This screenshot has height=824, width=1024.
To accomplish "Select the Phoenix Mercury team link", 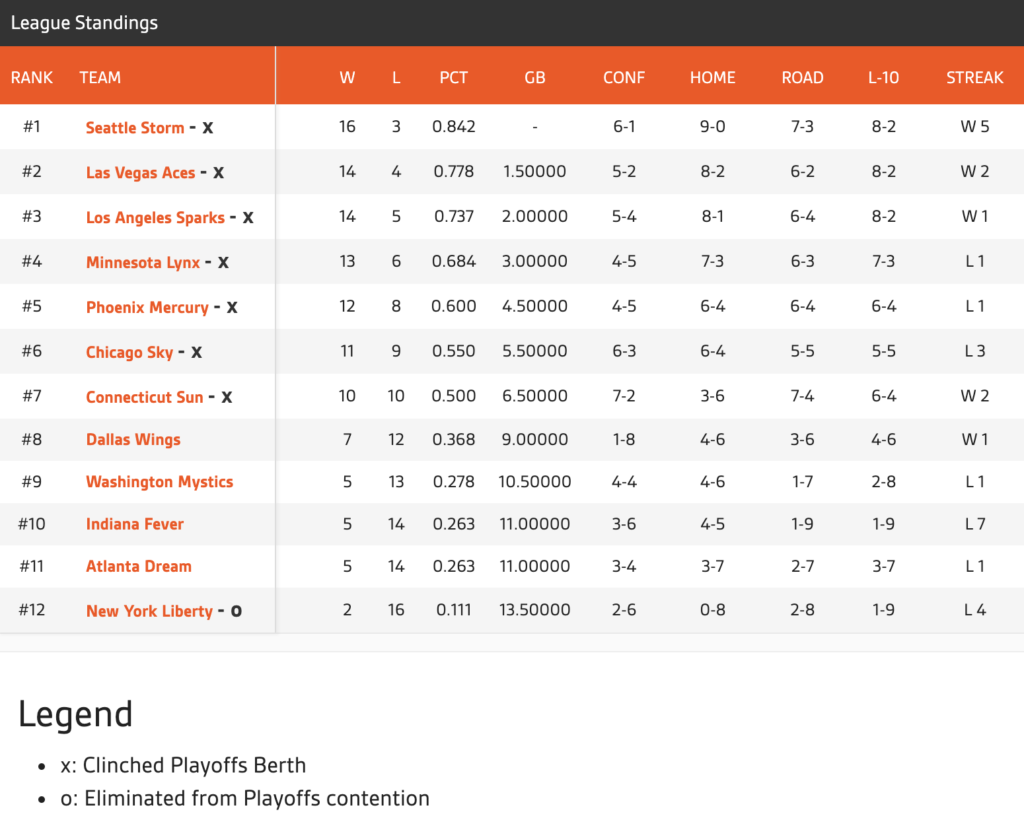I will [x=148, y=307].
